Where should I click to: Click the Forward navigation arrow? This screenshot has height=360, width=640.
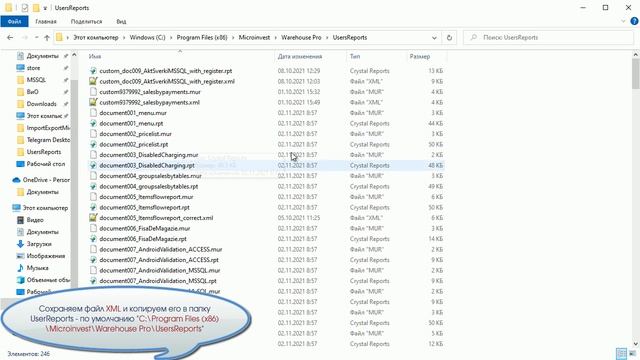pos(24,38)
